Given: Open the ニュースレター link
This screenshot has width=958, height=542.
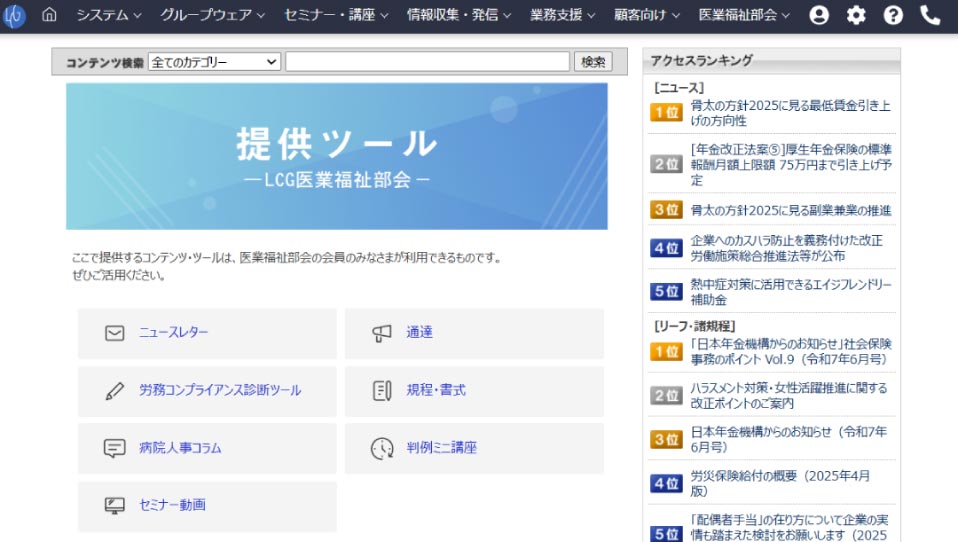Looking at the screenshot, I should point(174,332).
